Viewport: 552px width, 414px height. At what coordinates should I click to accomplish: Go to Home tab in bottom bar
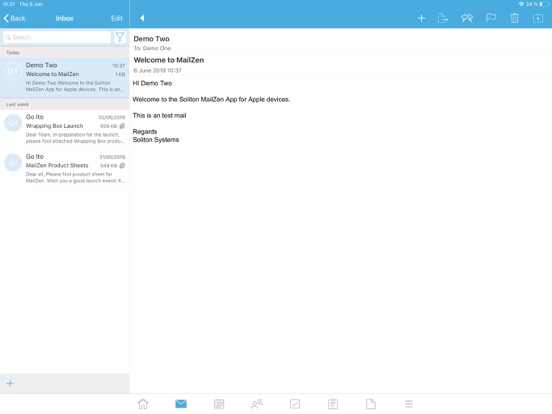tap(143, 403)
